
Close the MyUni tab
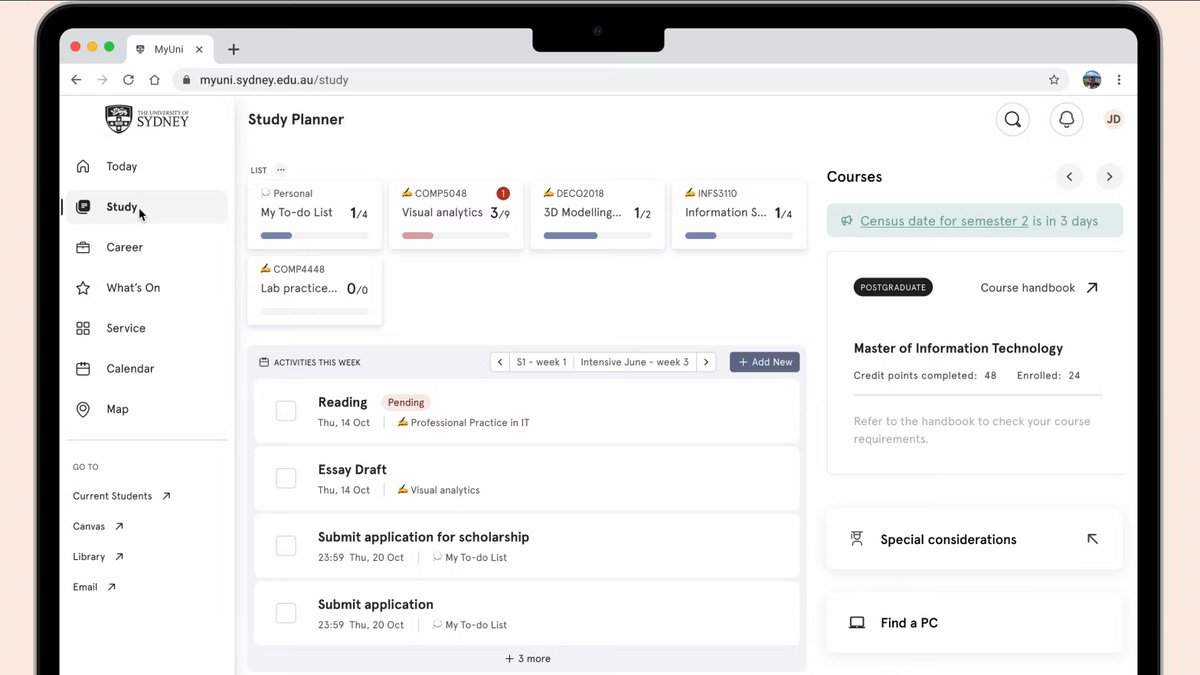199,49
